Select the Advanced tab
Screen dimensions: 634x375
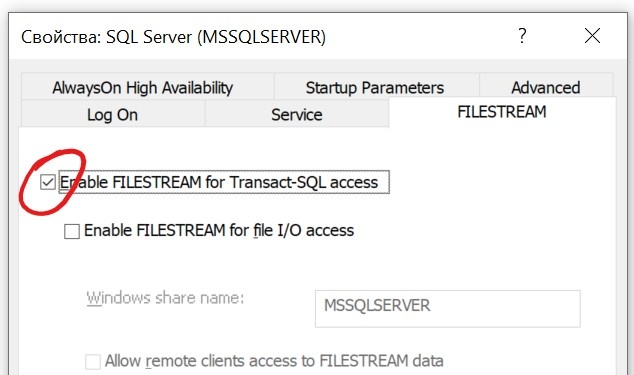(546, 86)
